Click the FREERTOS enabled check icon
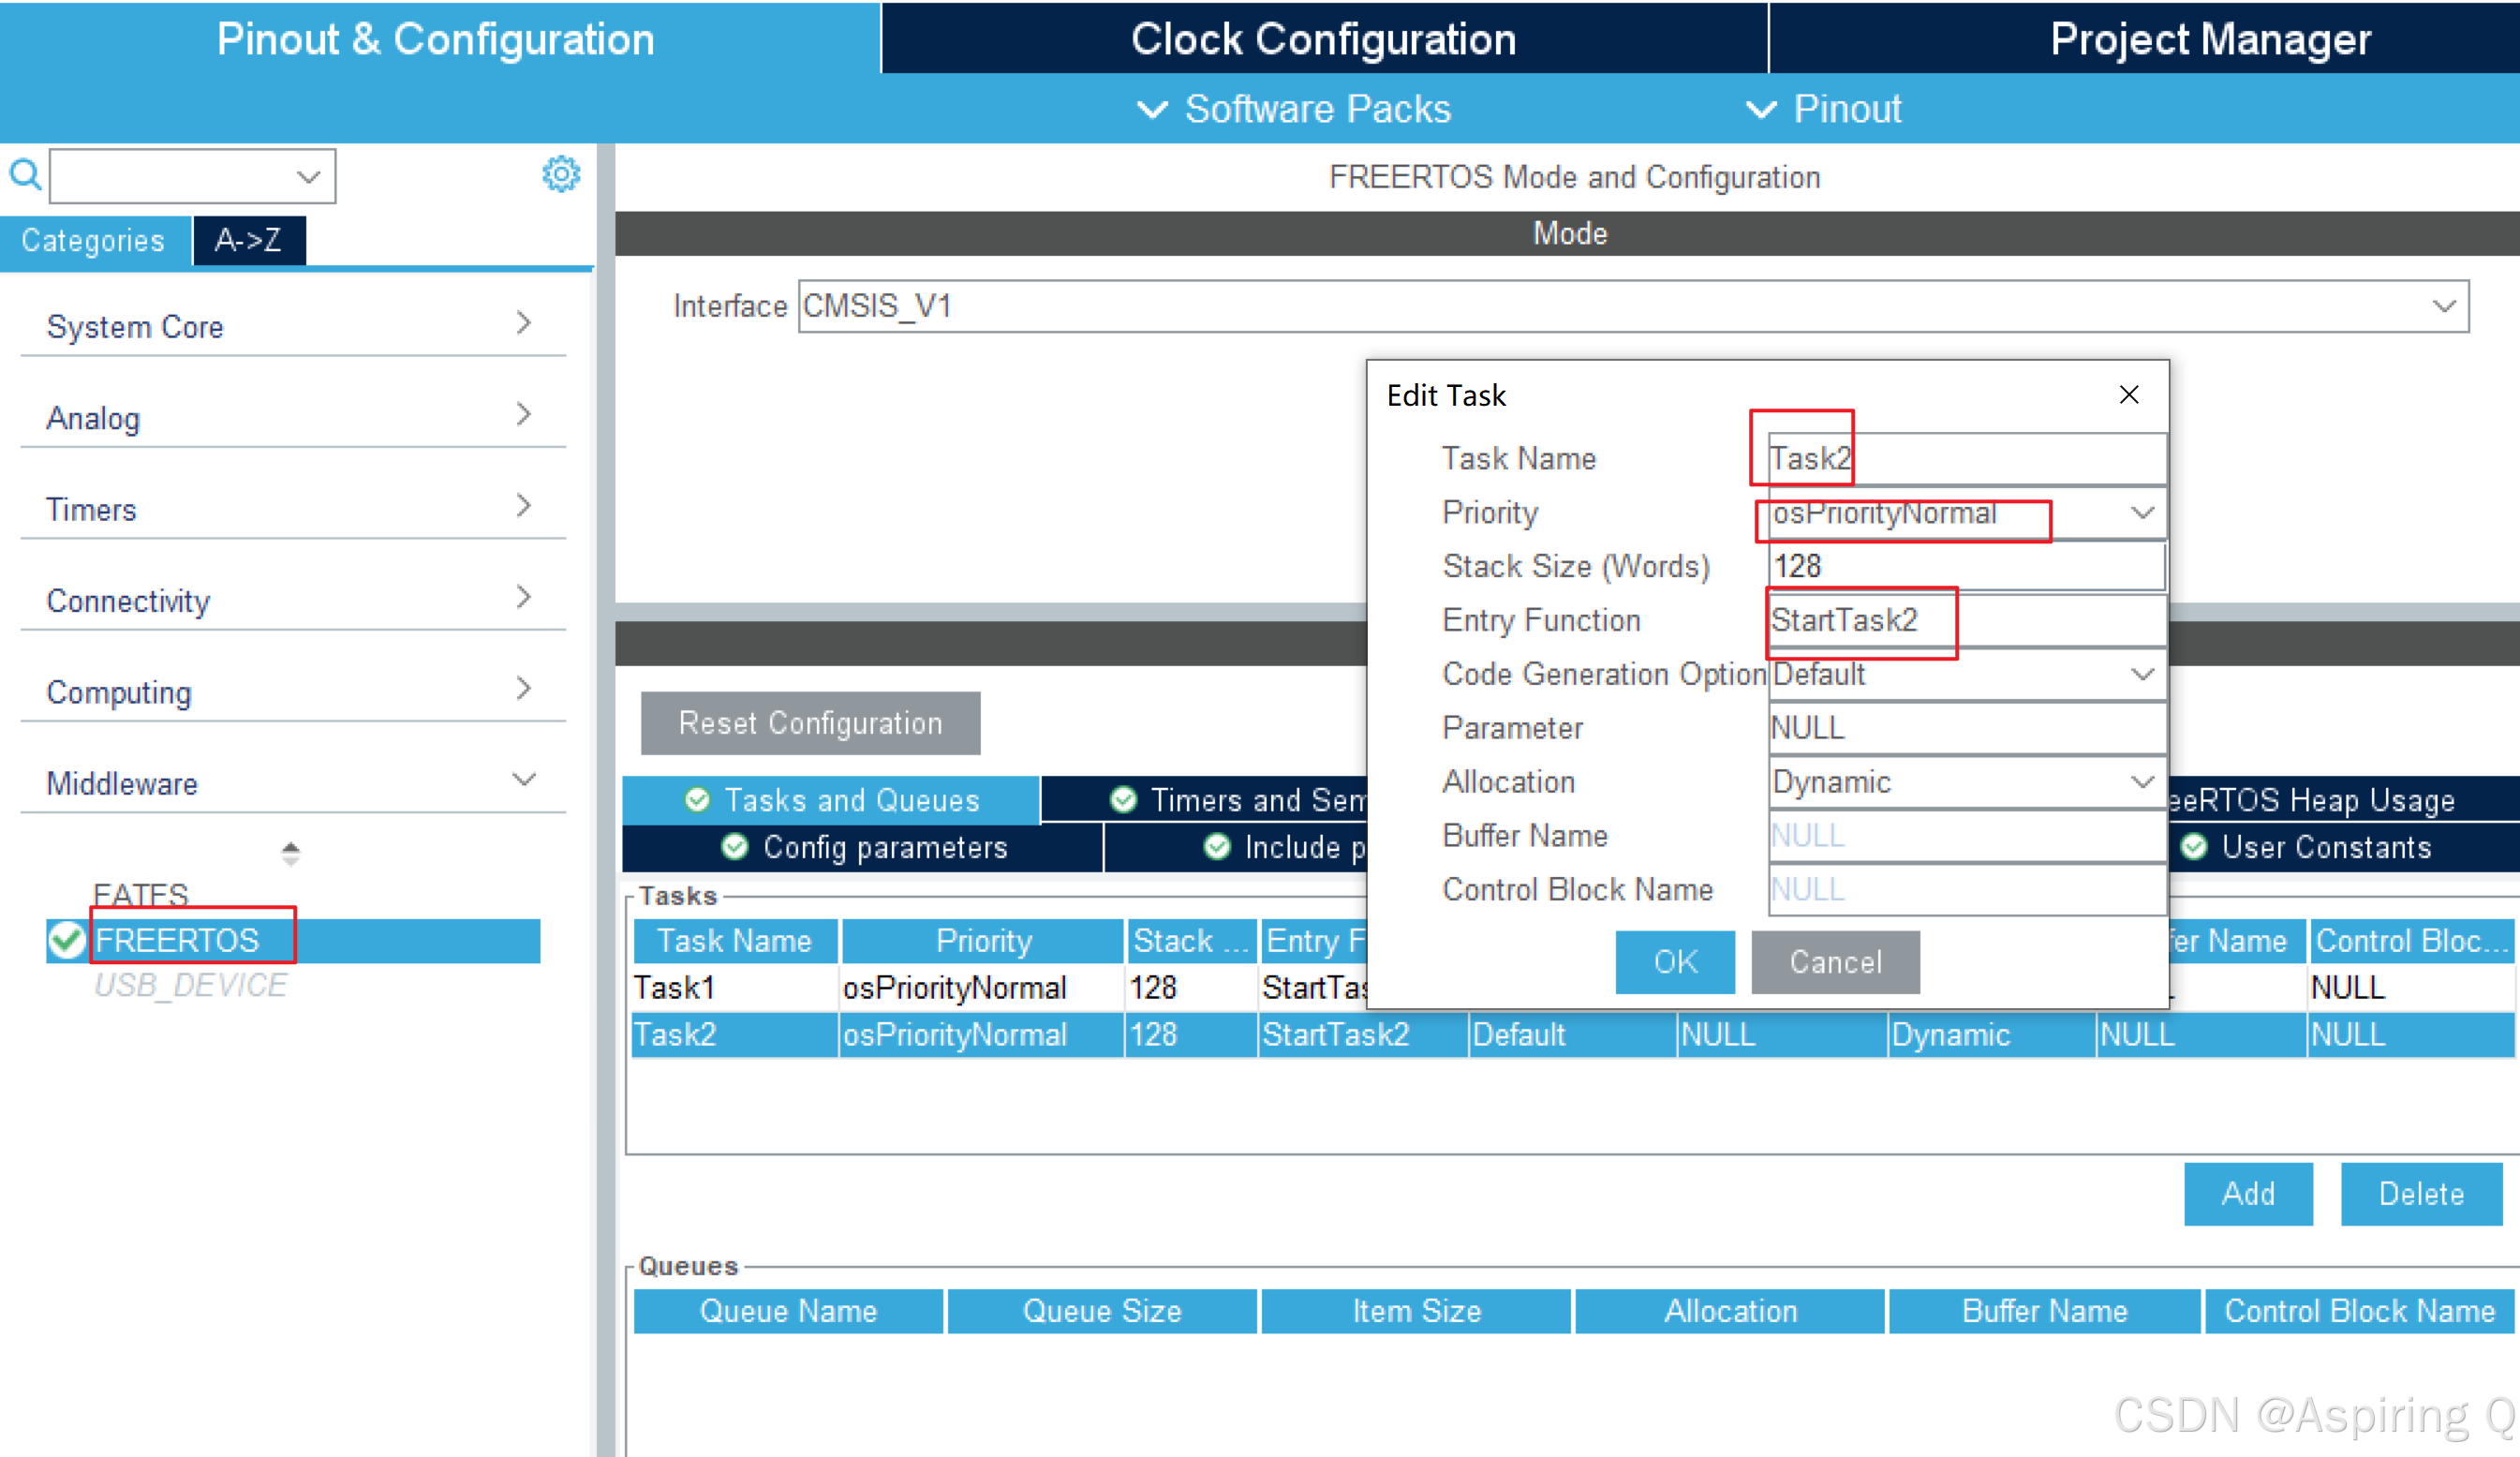Image resolution: width=2520 pixels, height=1457 pixels. pos(67,940)
